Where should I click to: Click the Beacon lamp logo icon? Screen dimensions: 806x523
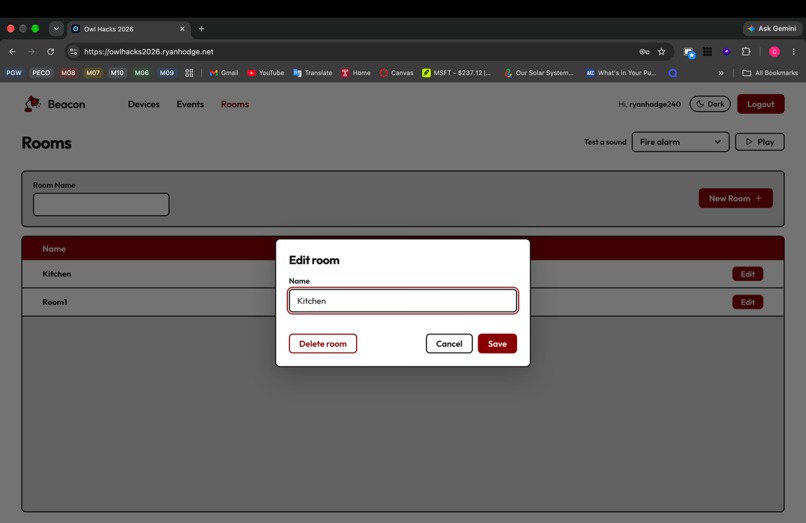click(x=32, y=104)
